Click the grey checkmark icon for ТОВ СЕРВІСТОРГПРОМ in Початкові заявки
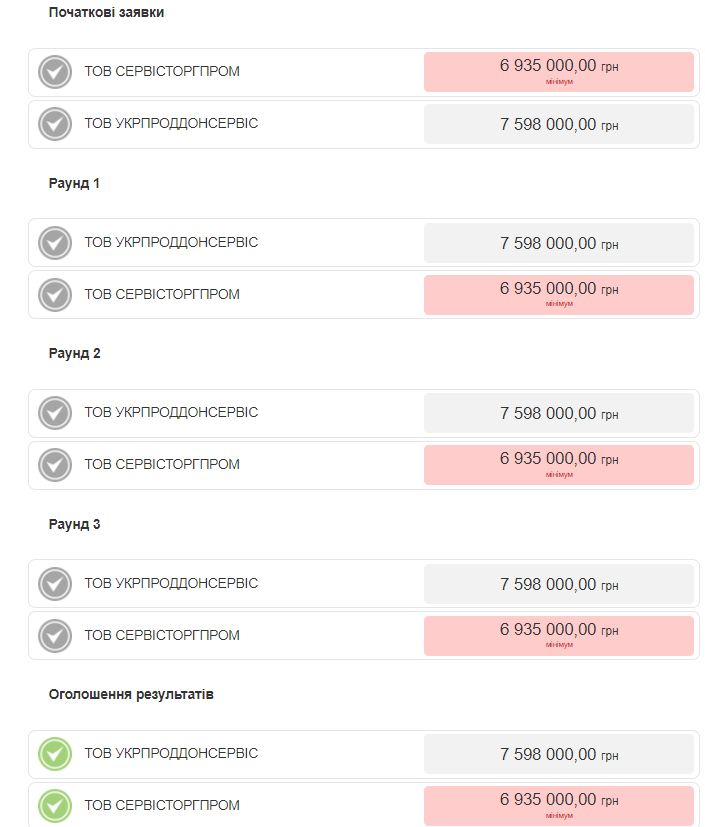 pyautogui.click(x=55, y=72)
